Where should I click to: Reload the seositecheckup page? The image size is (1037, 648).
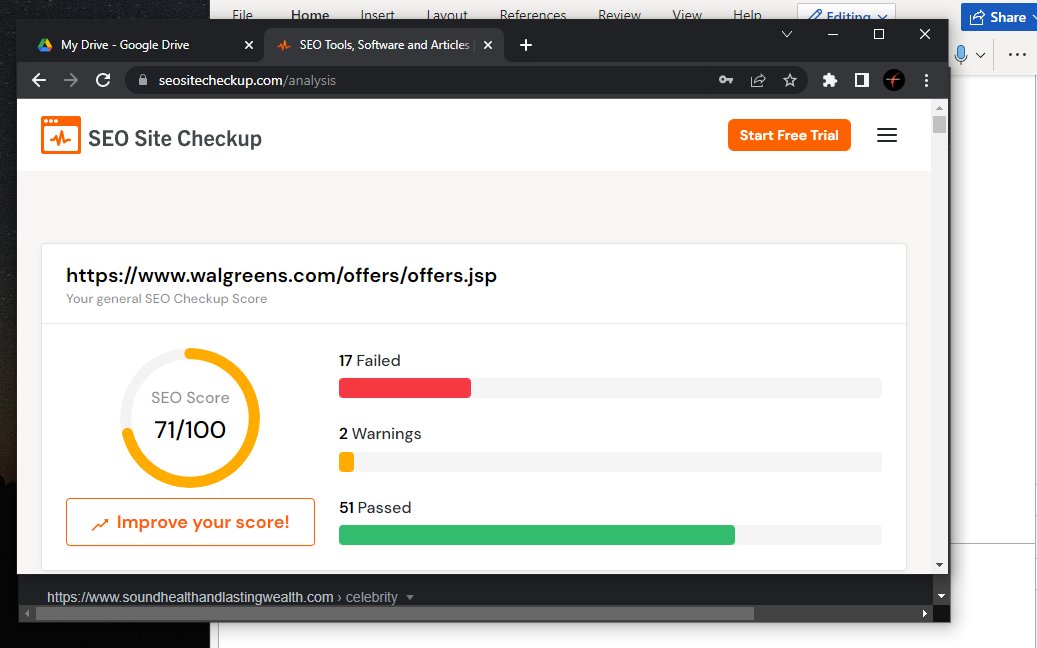coord(103,80)
